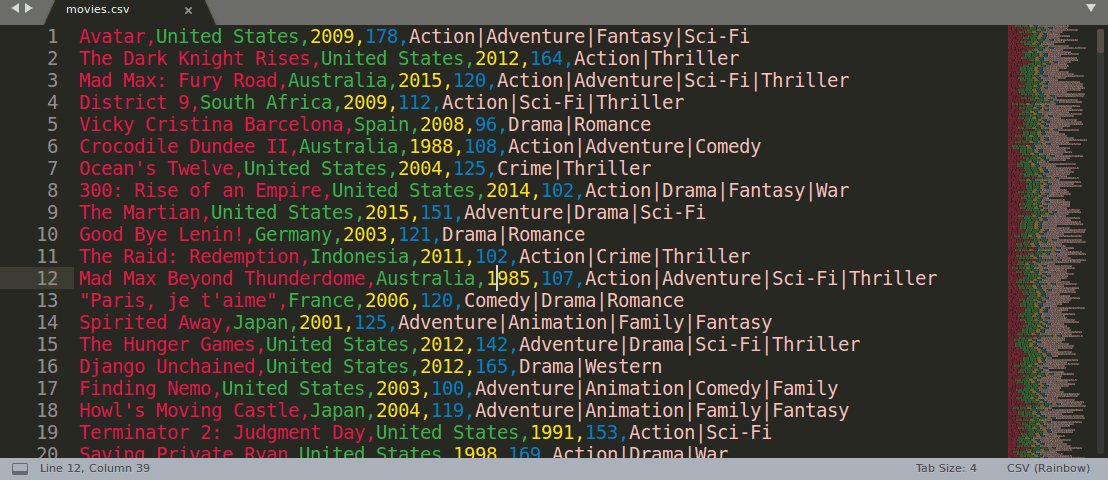Click 'Spain' country value

(382, 124)
